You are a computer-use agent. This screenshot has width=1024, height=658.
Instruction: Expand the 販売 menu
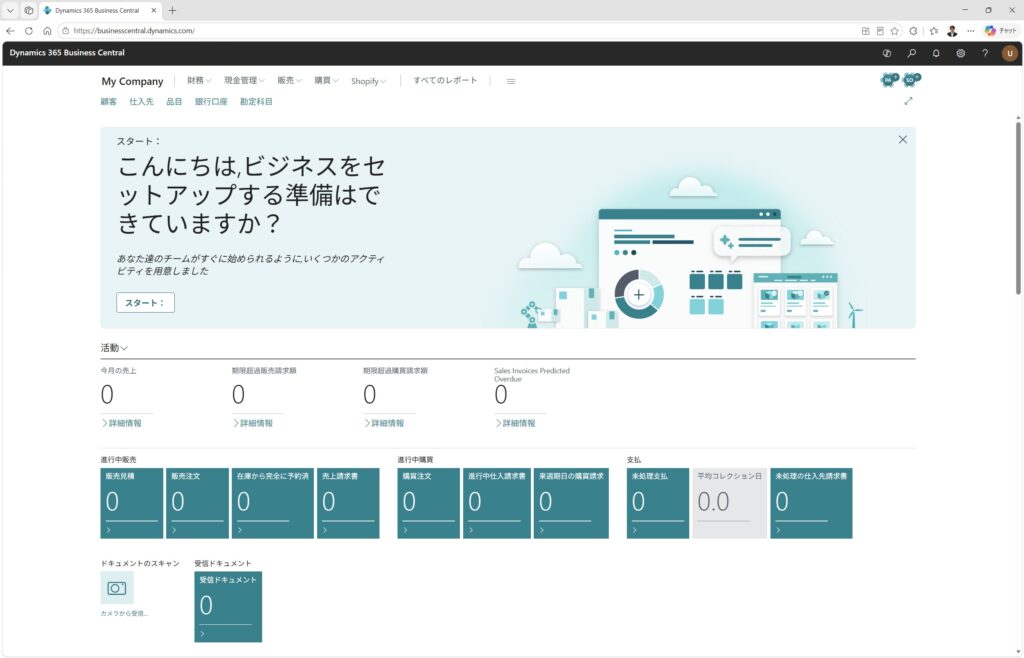[289, 80]
